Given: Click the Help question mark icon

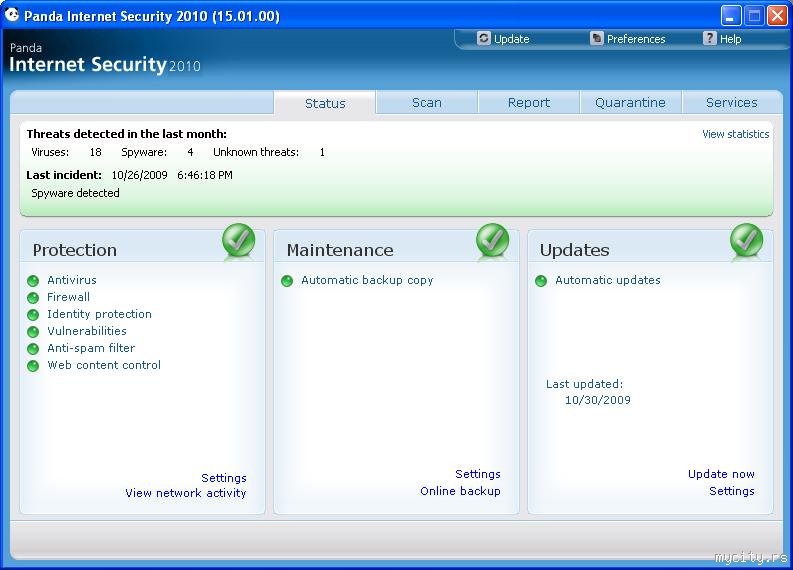Looking at the screenshot, I should coord(710,38).
